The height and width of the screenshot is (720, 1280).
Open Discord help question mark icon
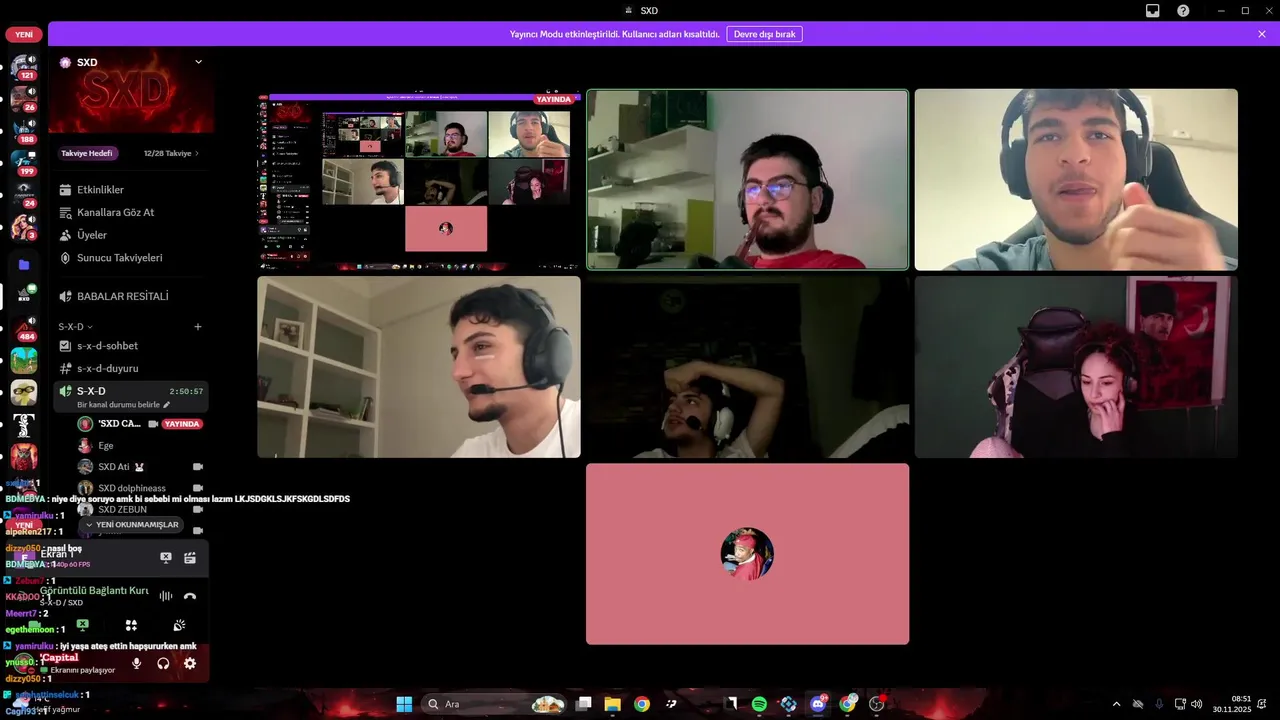[x=1183, y=11]
